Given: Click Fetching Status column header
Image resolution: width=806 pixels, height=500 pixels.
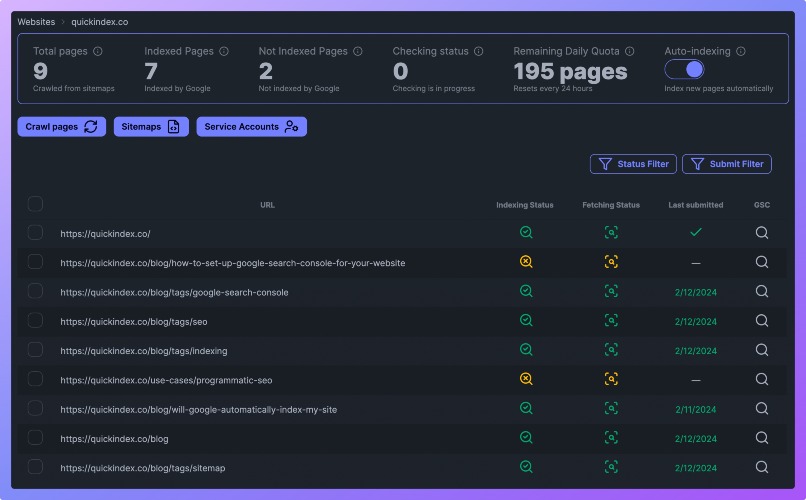Looking at the screenshot, I should coord(611,205).
